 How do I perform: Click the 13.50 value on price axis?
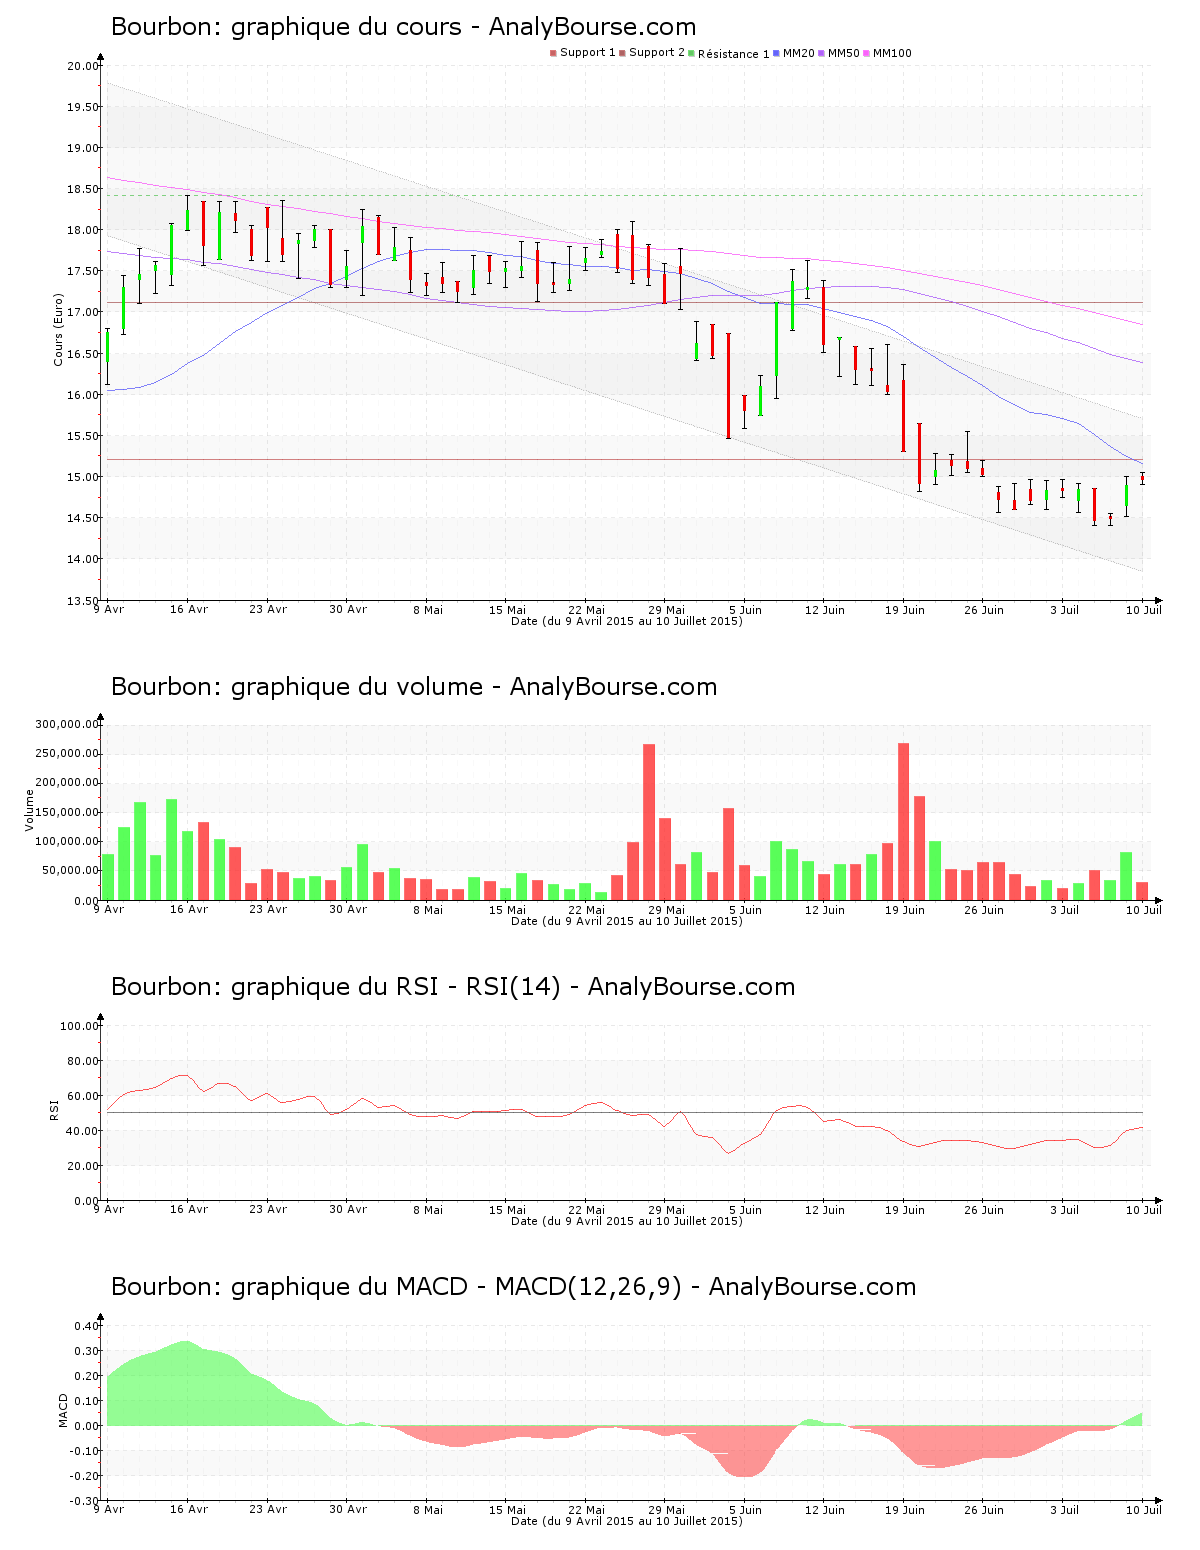(84, 601)
